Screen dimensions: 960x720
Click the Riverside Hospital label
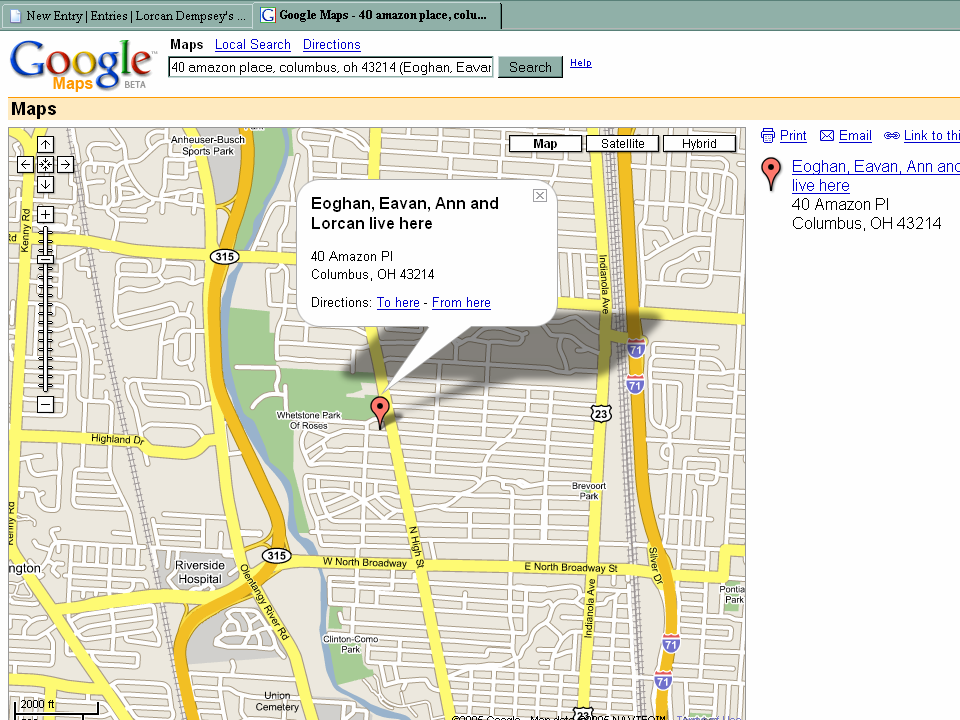tap(200, 572)
